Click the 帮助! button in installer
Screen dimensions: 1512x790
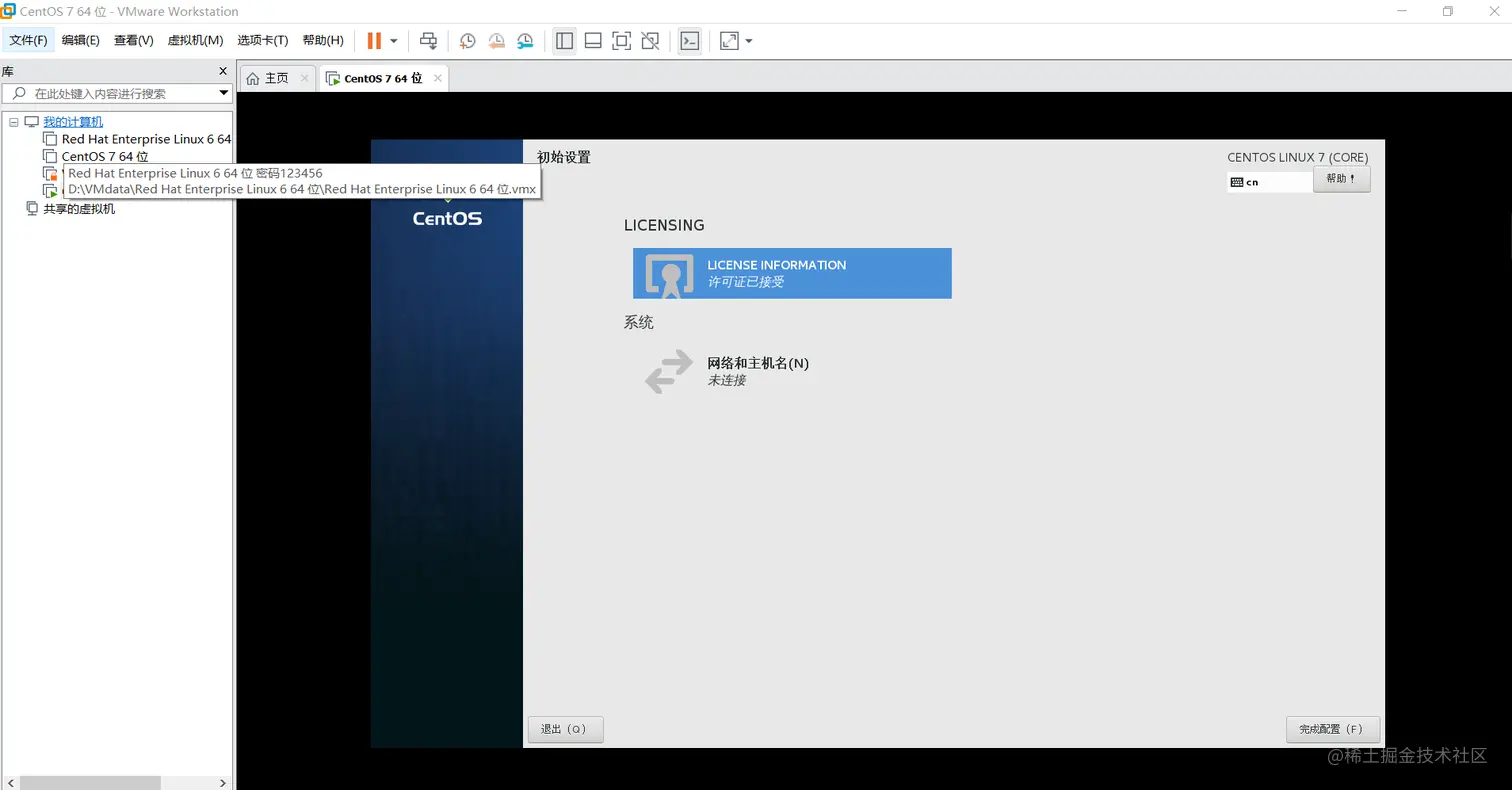(1341, 179)
